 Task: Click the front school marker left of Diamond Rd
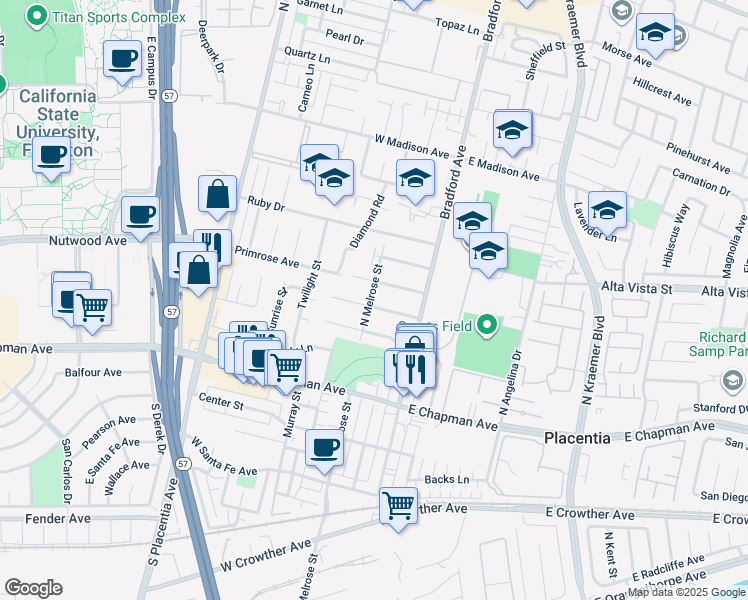(x=334, y=181)
